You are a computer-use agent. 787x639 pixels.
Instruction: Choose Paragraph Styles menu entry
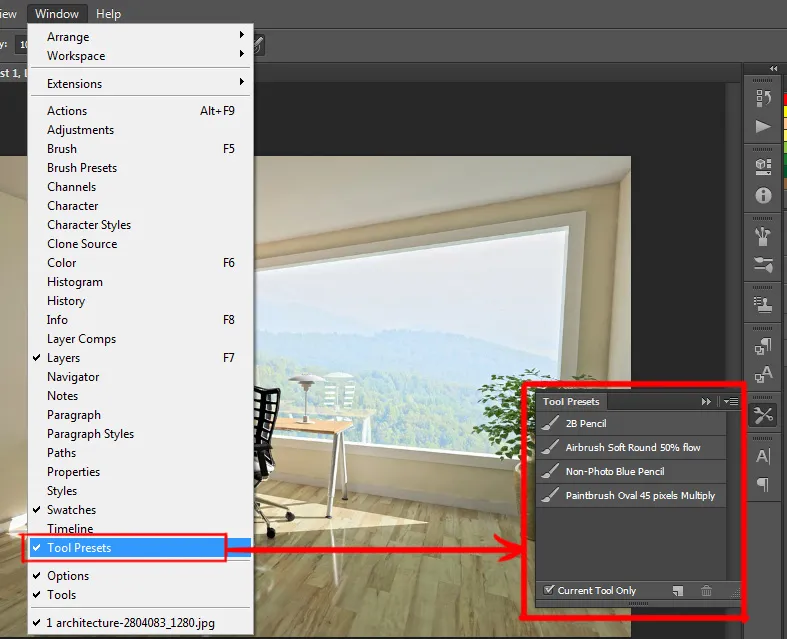click(141, 434)
